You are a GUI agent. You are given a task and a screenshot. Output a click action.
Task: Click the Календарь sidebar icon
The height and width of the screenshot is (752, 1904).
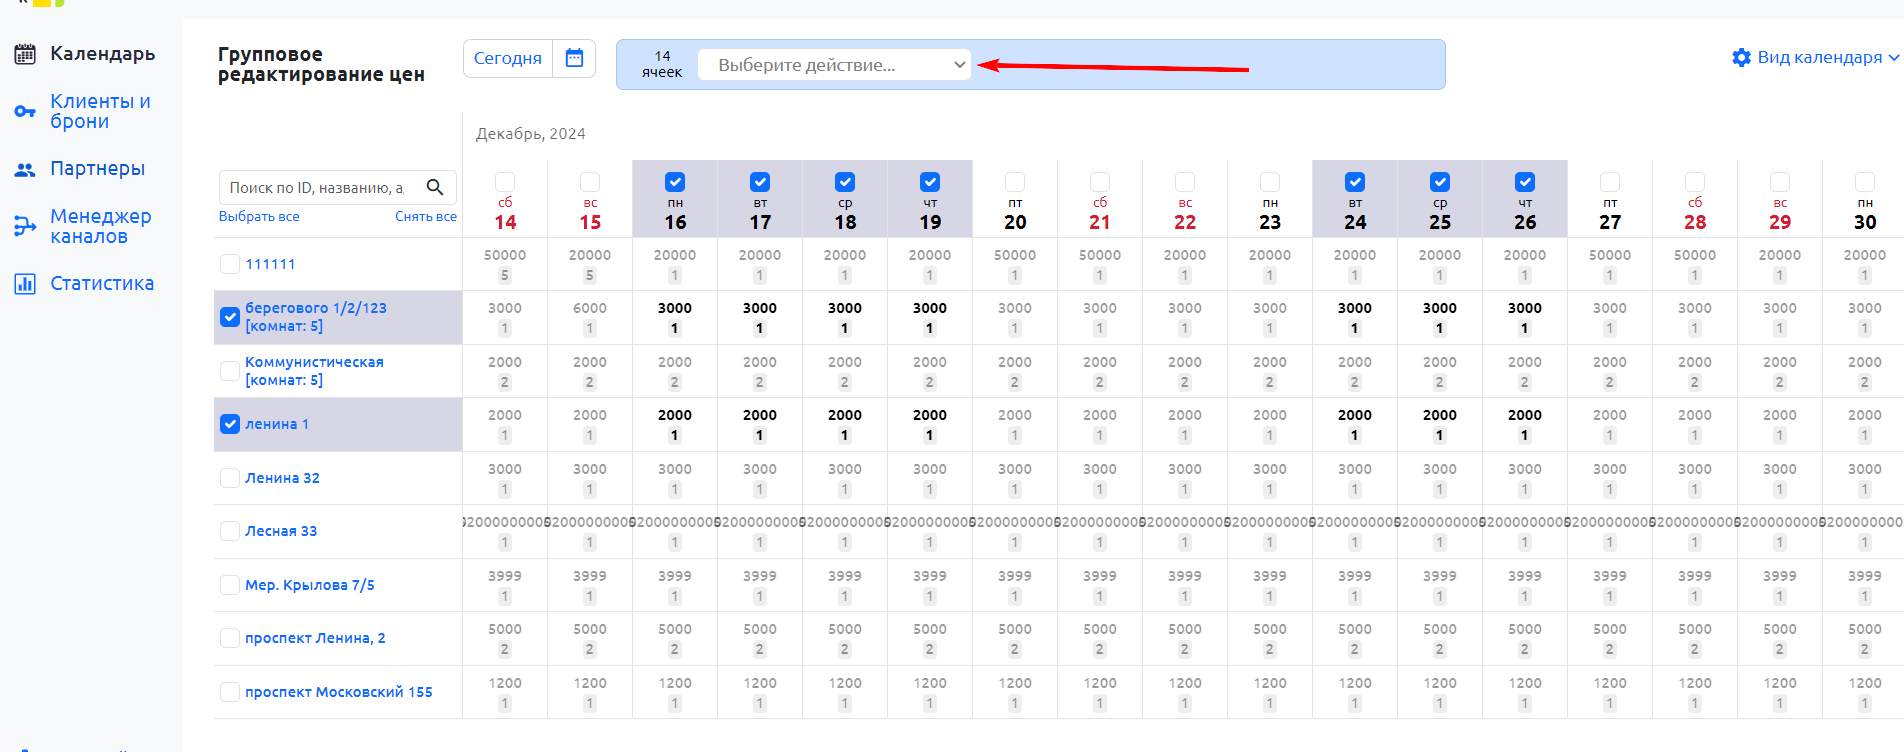[25, 54]
